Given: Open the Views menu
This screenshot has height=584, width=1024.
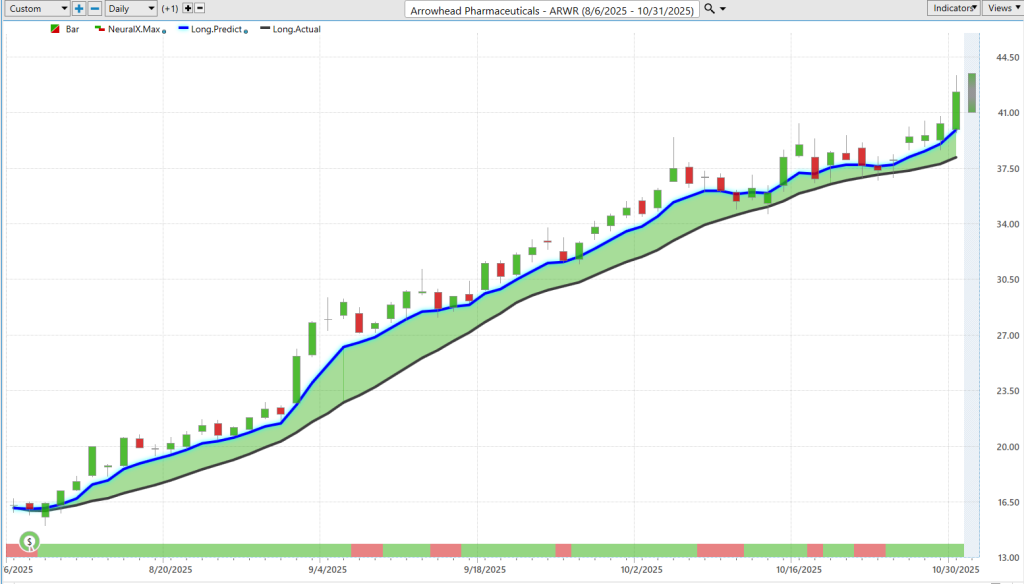Looking at the screenshot, I should pos(1001,8).
